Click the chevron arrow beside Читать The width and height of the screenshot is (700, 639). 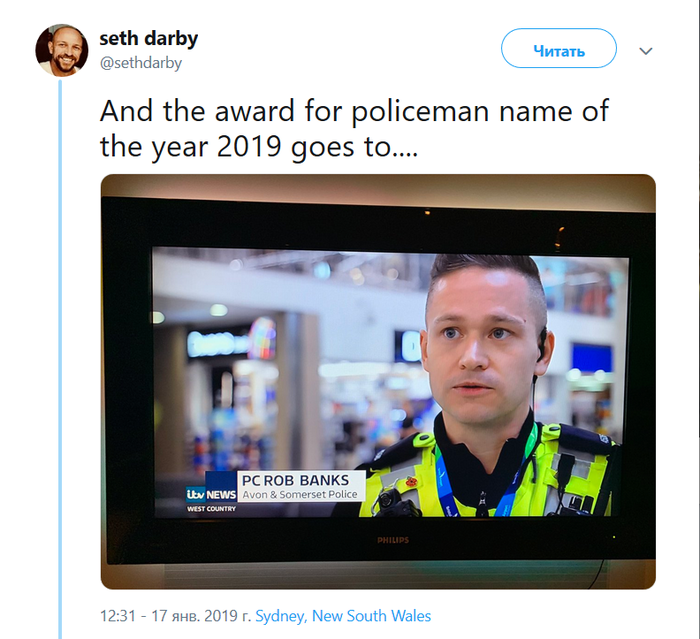646,51
